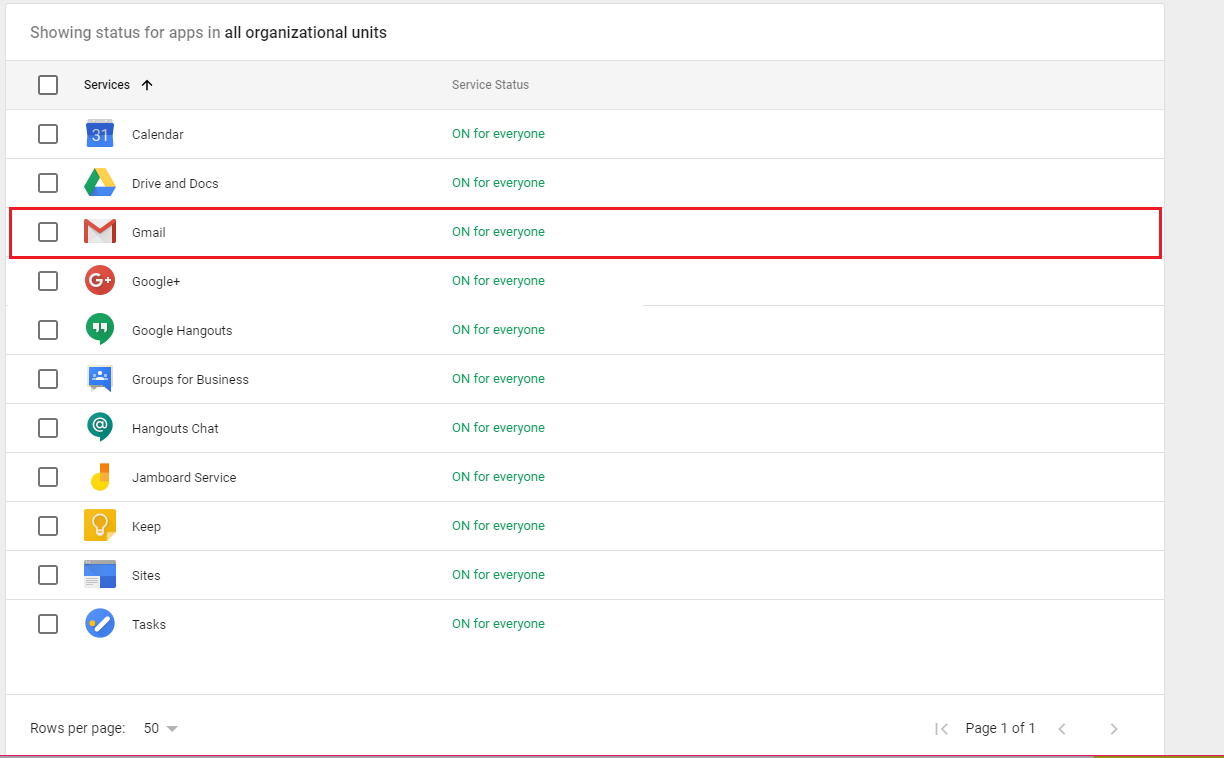Click the Hangouts Chat icon

pyautogui.click(x=100, y=428)
